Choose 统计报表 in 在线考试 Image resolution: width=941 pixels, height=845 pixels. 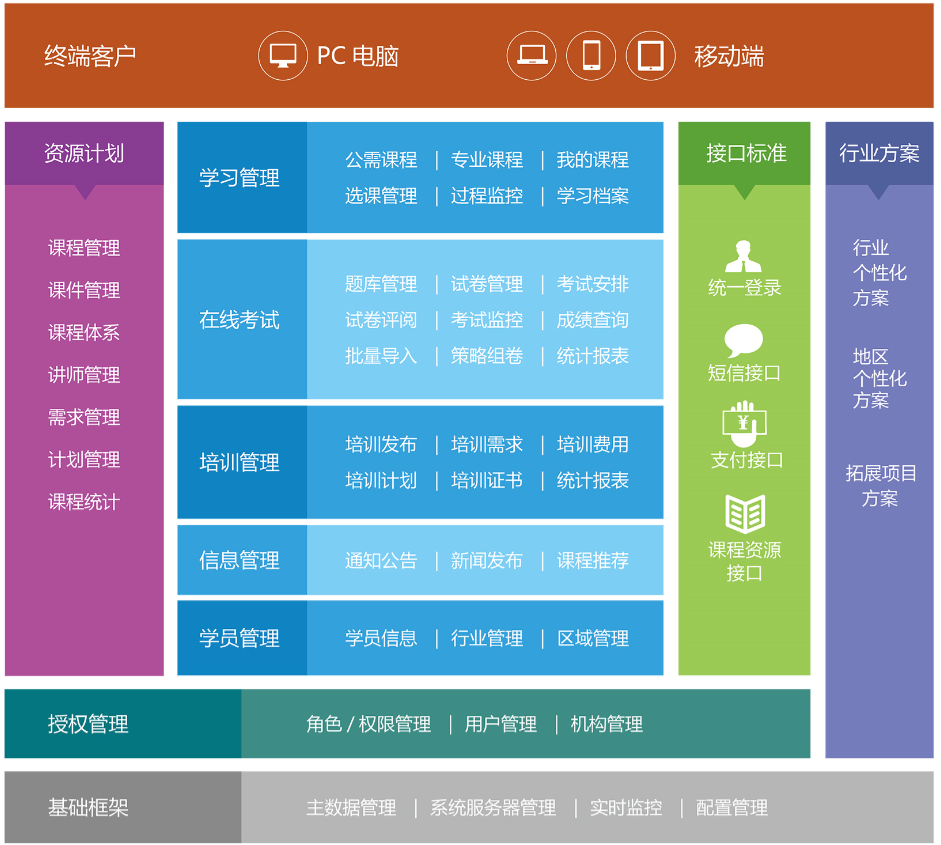[592, 356]
